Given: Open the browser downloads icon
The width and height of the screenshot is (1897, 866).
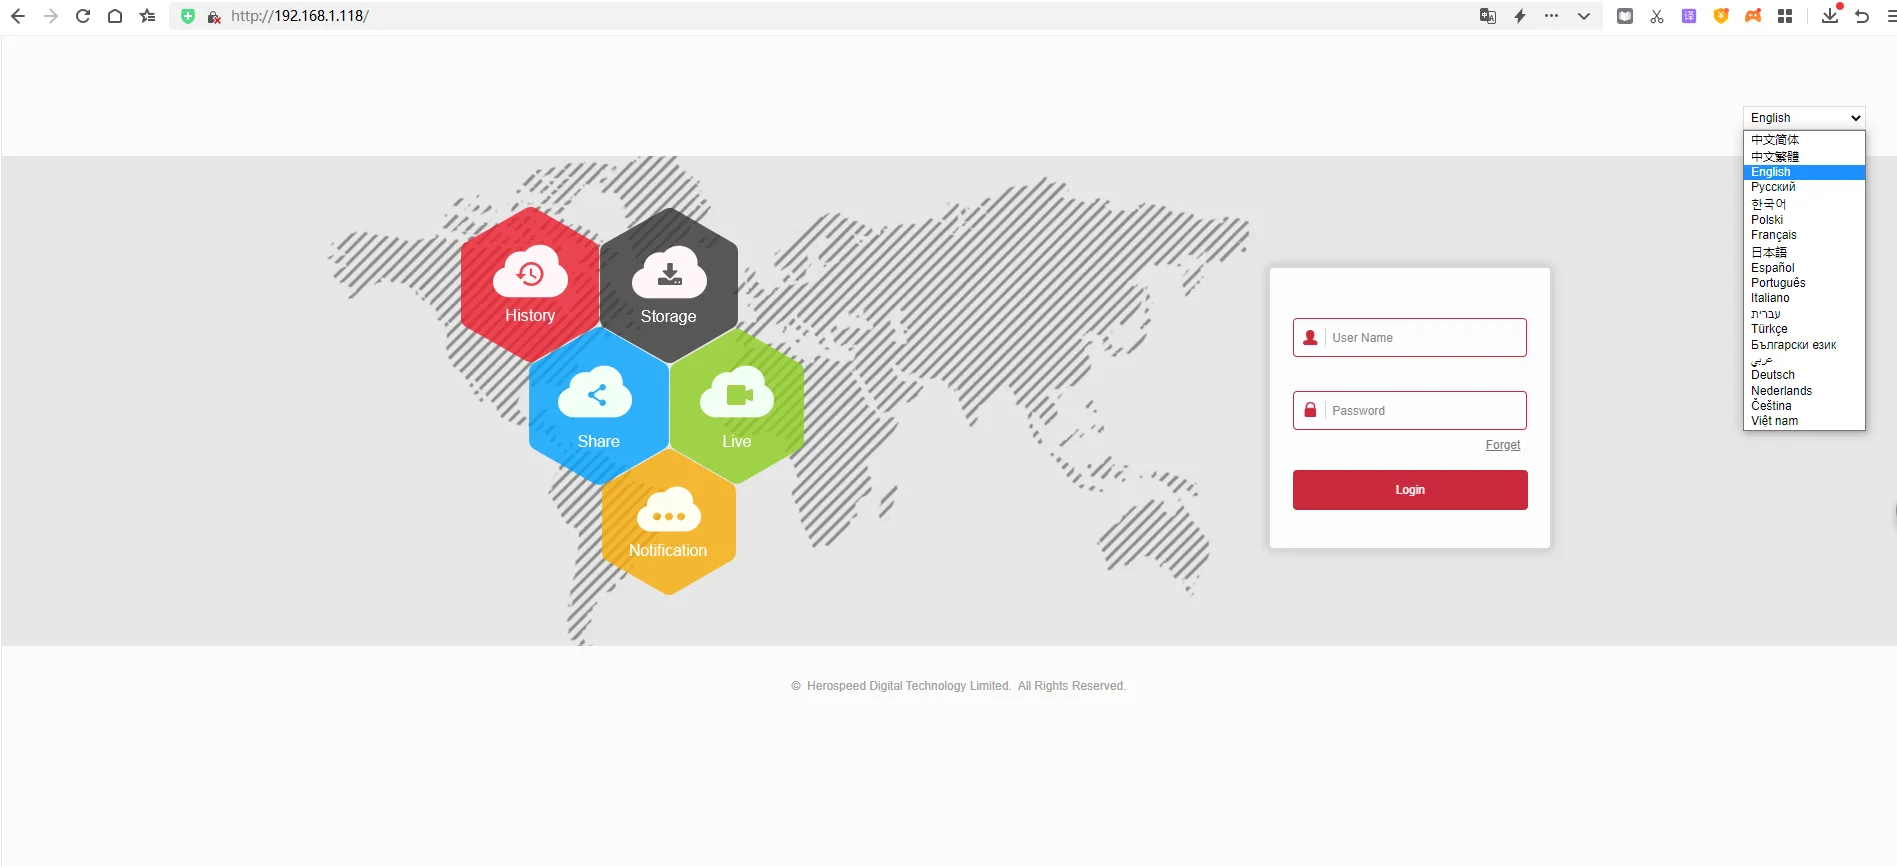Looking at the screenshot, I should 1830,15.
